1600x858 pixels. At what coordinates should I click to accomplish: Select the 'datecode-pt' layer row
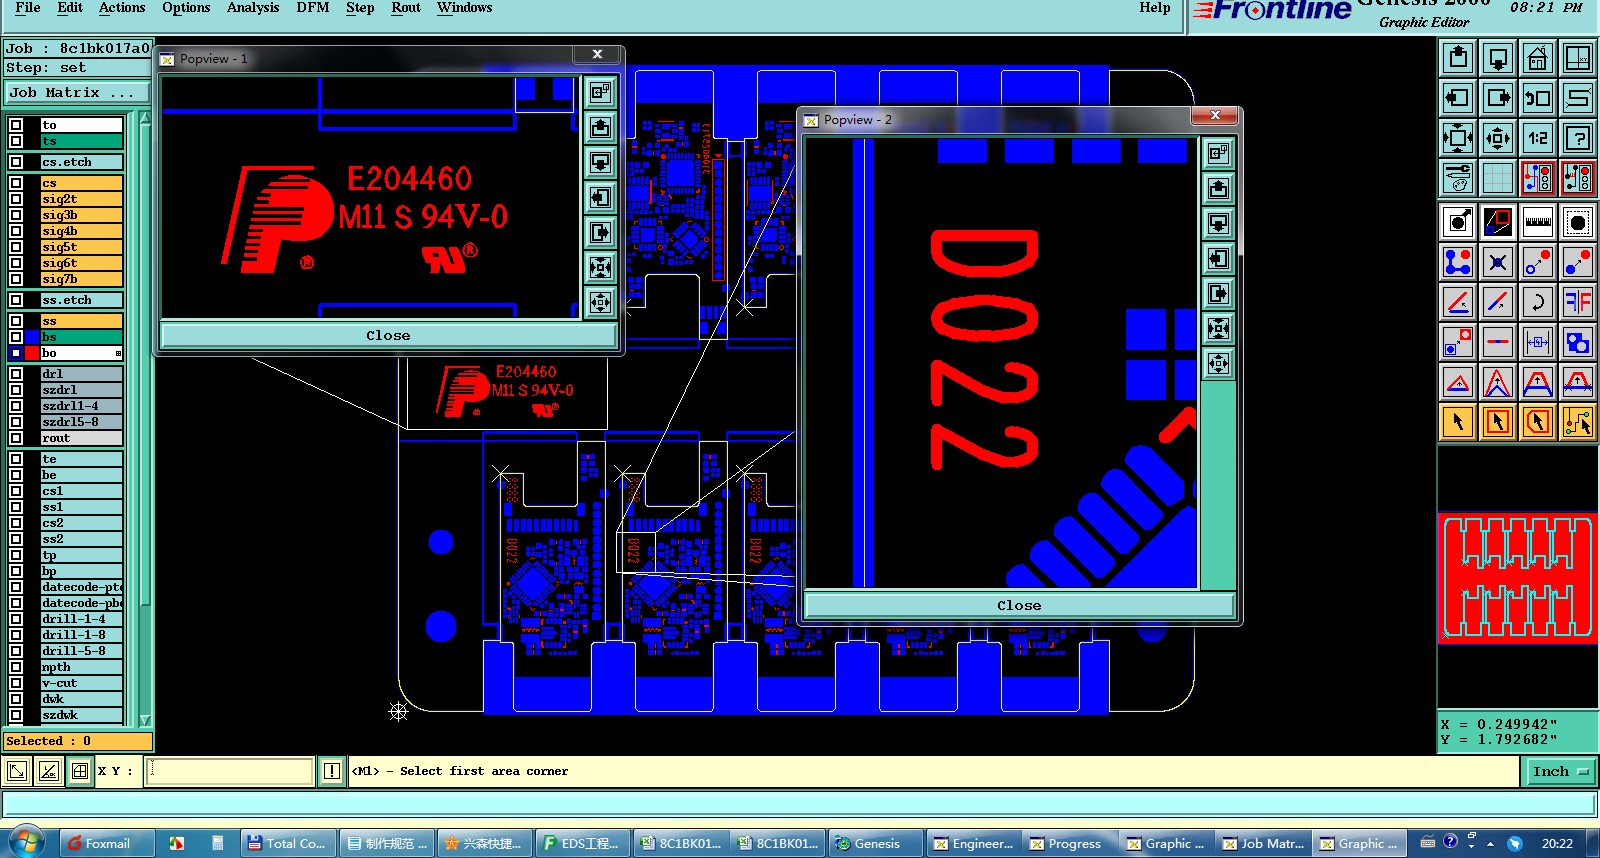pos(81,587)
